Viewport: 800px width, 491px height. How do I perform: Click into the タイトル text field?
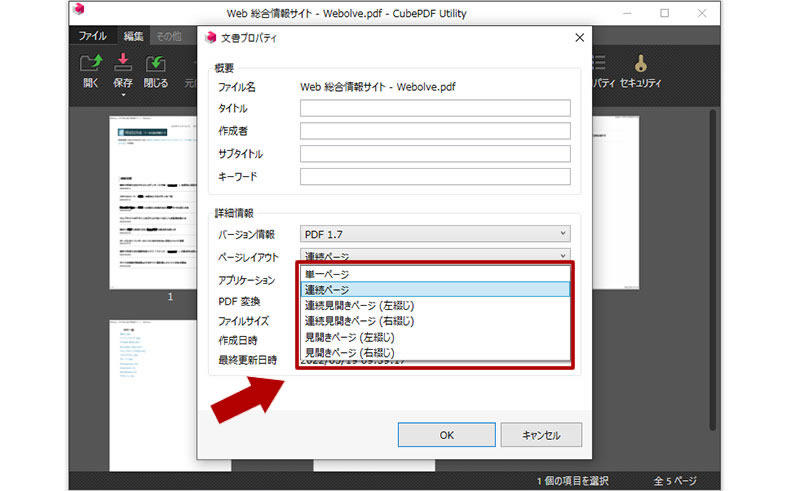[x=435, y=108]
